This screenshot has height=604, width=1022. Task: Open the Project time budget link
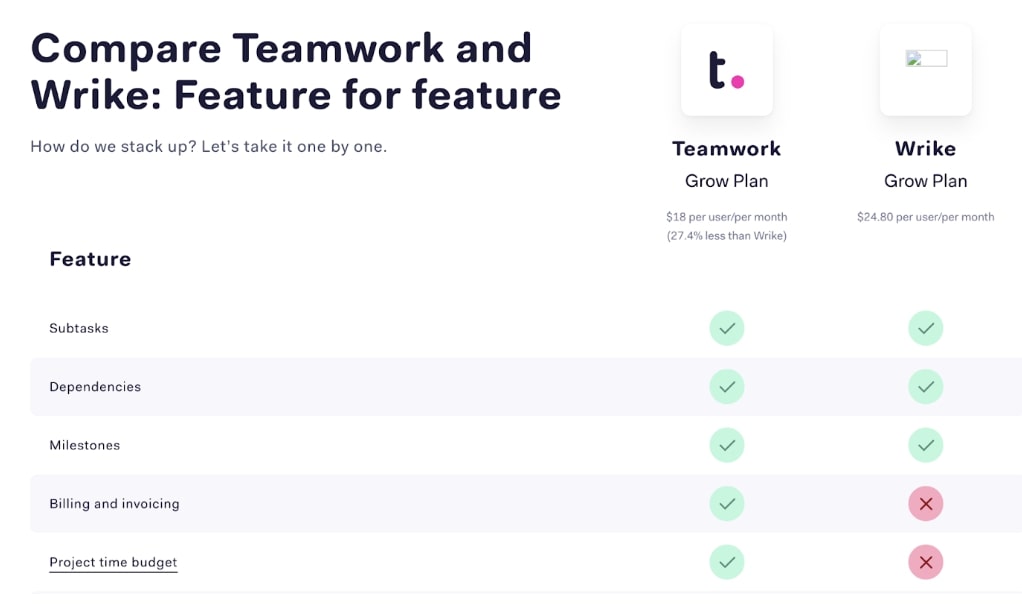(113, 563)
